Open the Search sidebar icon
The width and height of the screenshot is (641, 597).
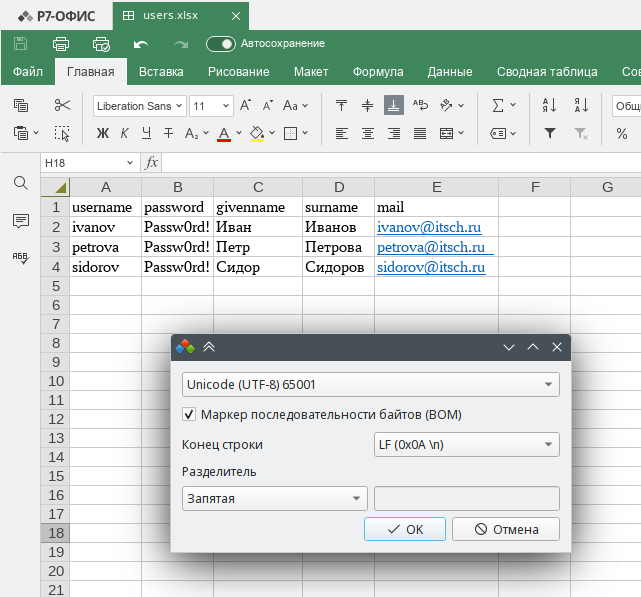click(20, 183)
